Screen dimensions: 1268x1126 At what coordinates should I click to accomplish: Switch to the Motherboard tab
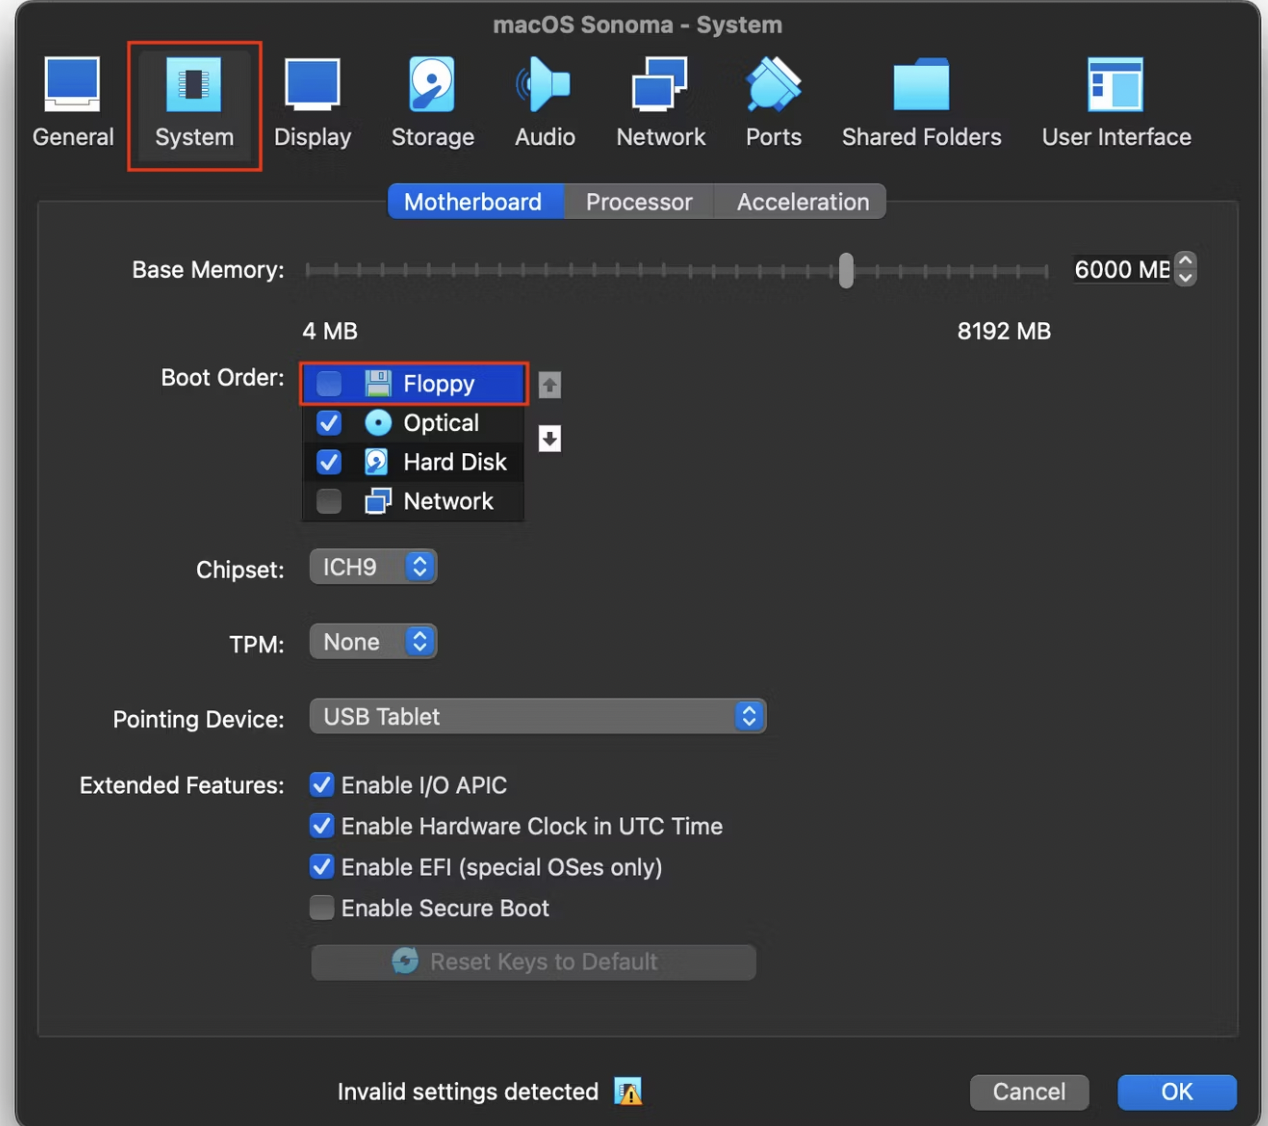(x=475, y=202)
